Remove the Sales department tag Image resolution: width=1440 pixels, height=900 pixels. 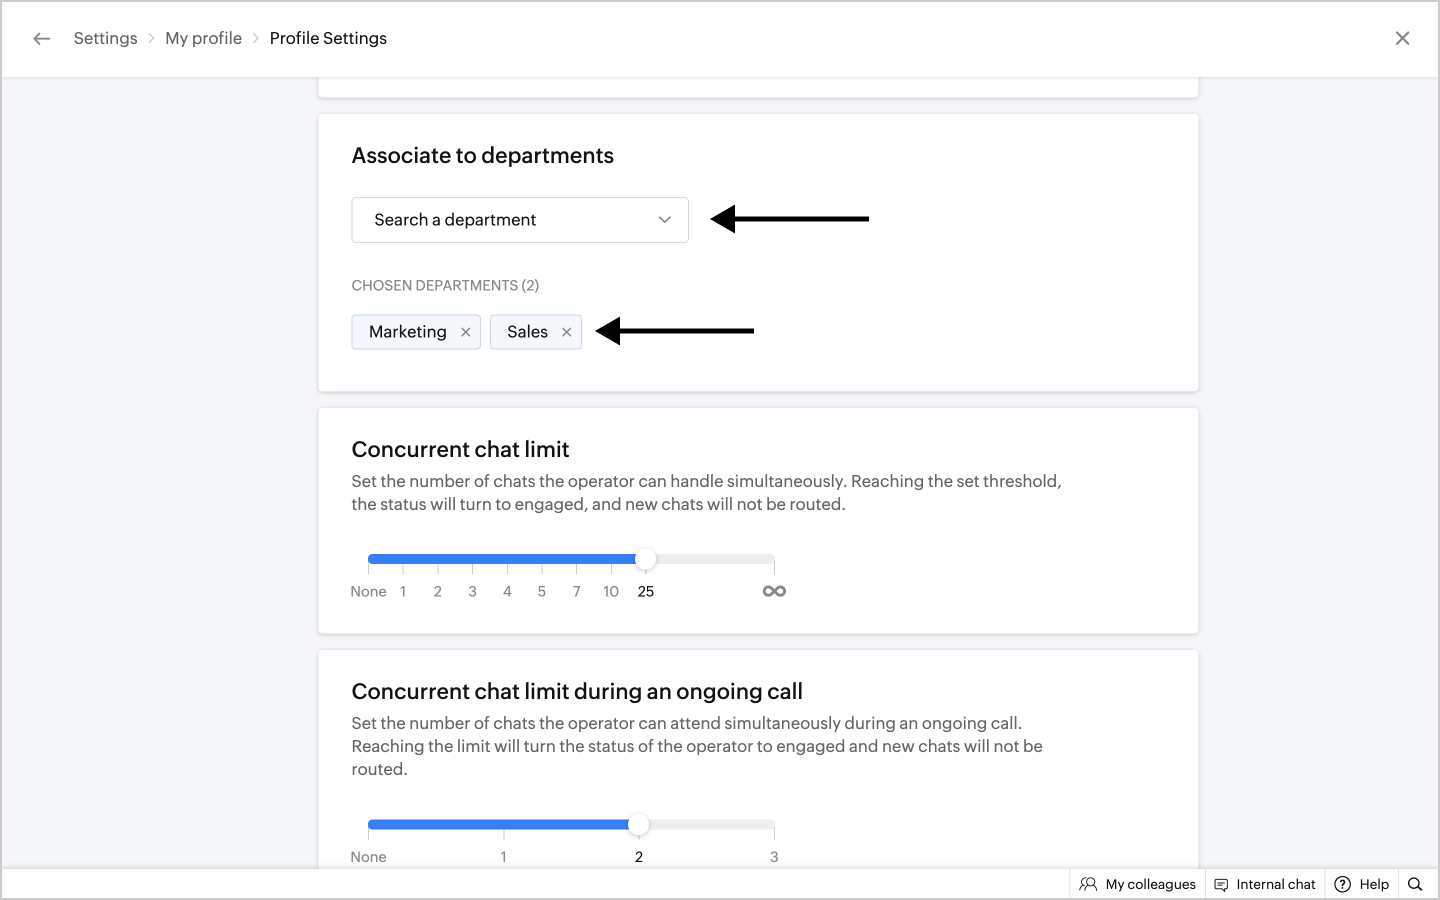pyautogui.click(x=567, y=332)
